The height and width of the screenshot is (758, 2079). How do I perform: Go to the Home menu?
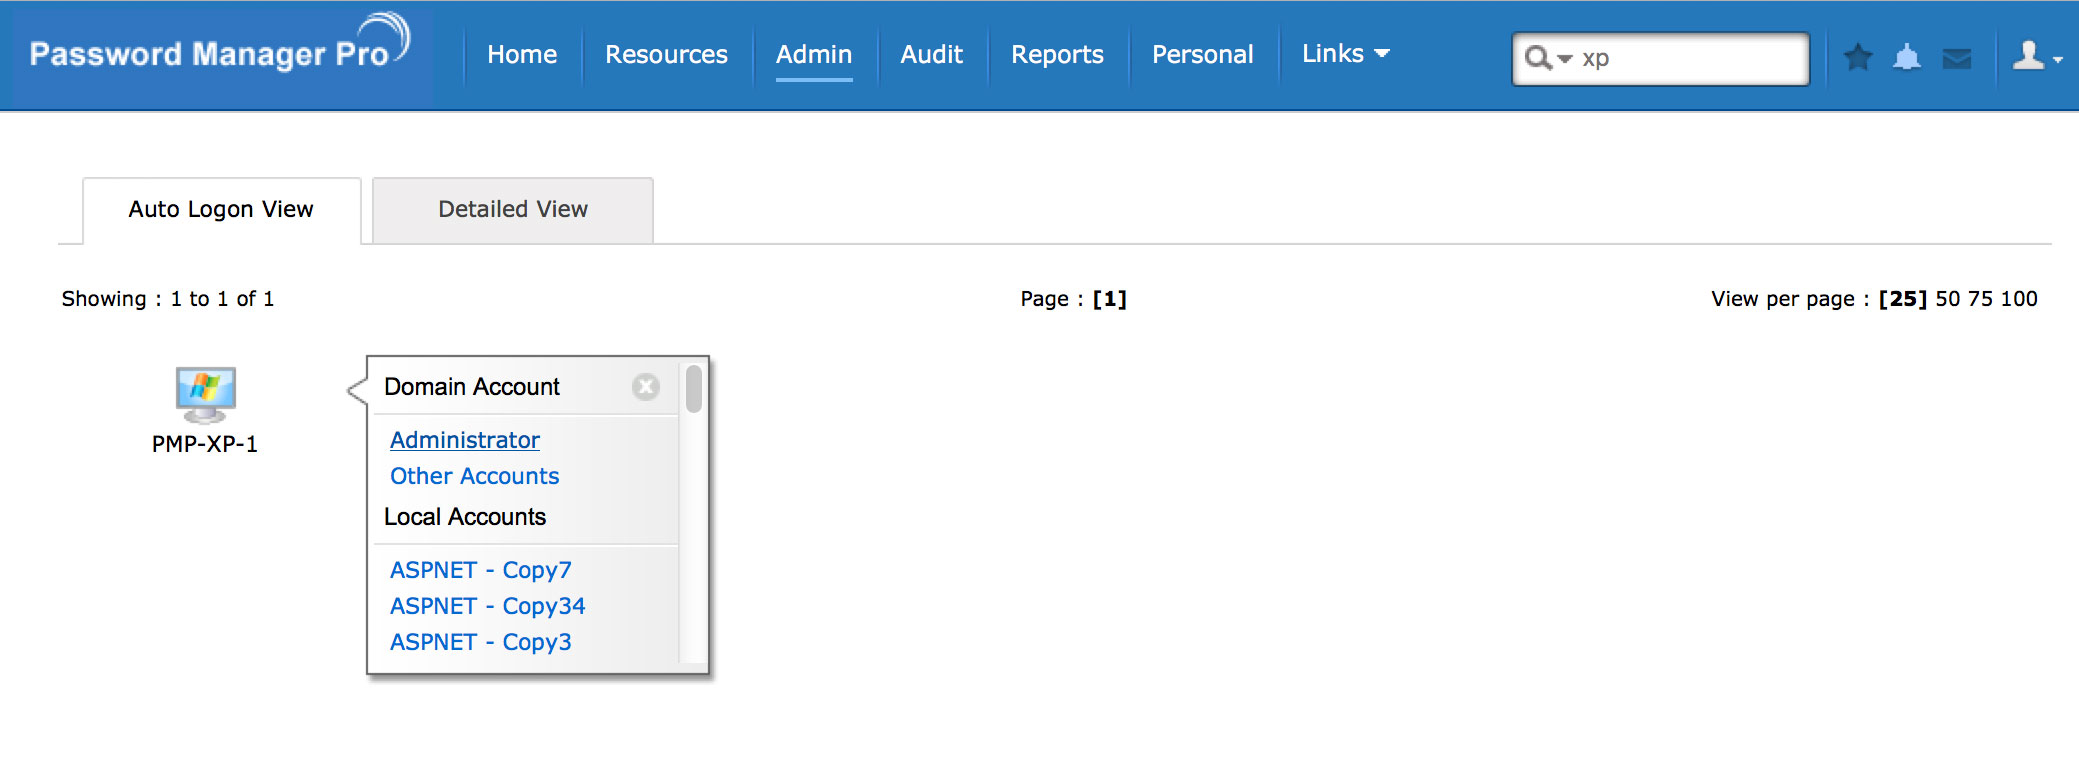pyautogui.click(x=522, y=54)
